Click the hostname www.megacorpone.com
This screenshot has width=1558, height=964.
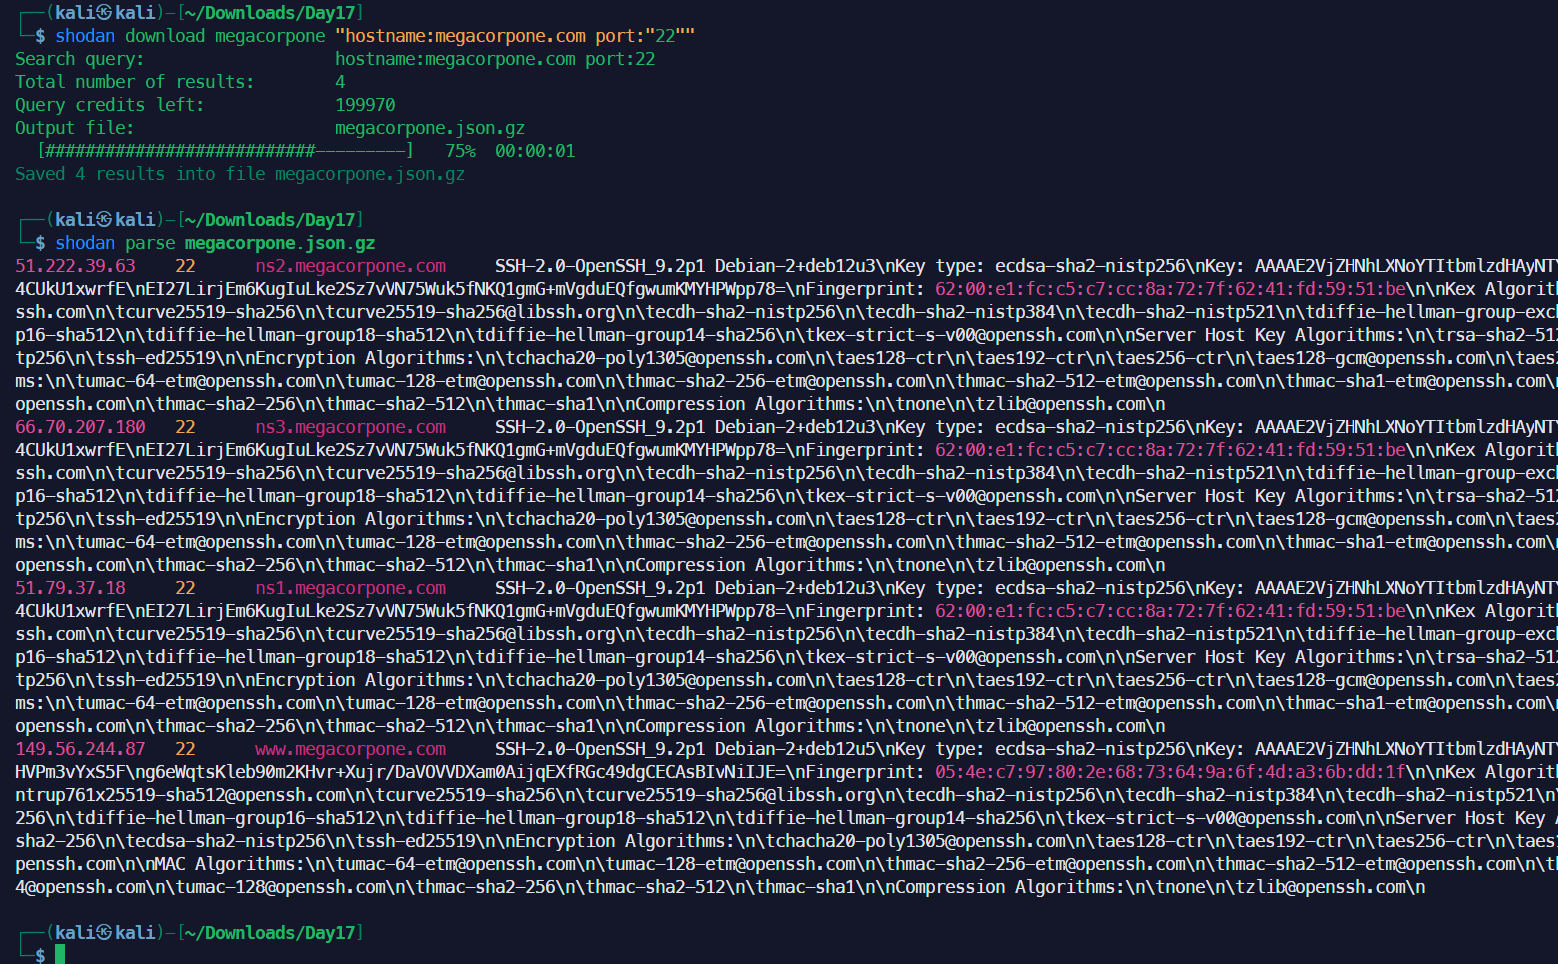coord(350,749)
